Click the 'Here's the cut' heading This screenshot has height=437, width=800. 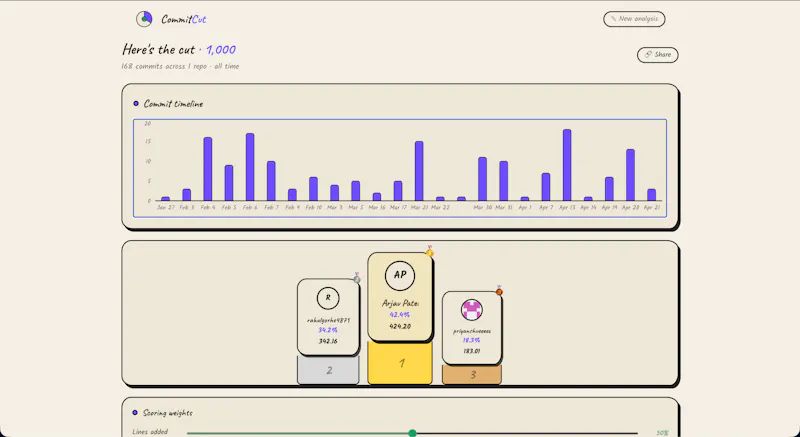tap(159, 49)
